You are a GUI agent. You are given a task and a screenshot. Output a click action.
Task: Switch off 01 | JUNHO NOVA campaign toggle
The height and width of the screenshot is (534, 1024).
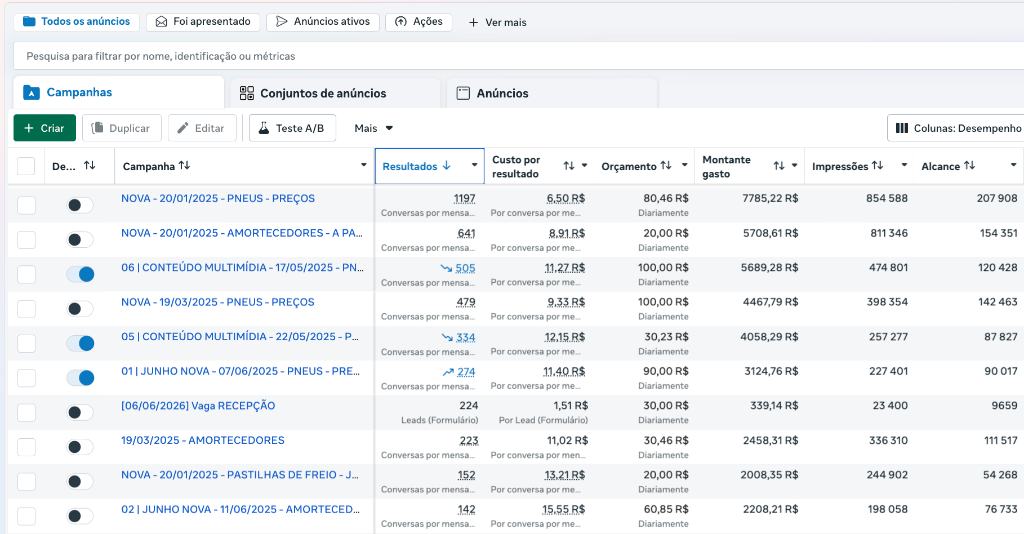(x=80, y=378)
